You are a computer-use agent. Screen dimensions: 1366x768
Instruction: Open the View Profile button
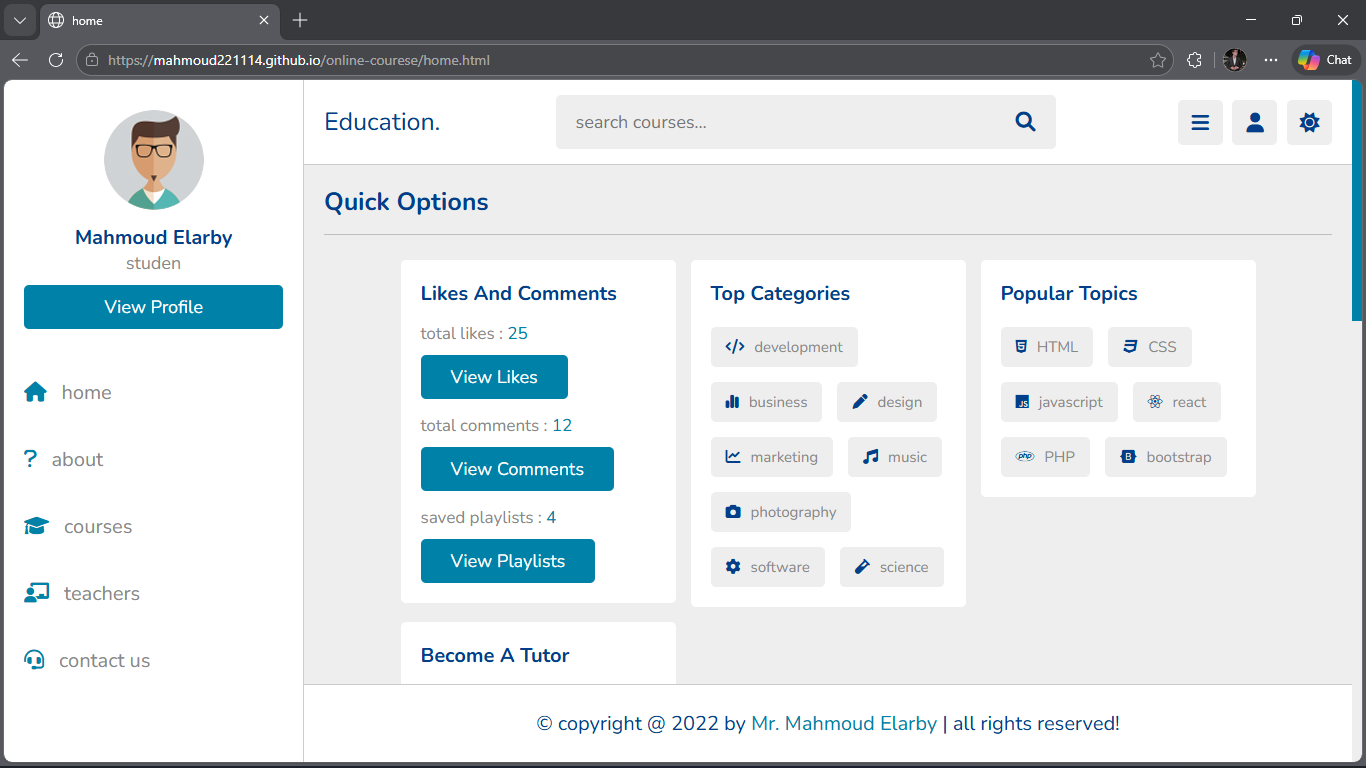point(153,307)
